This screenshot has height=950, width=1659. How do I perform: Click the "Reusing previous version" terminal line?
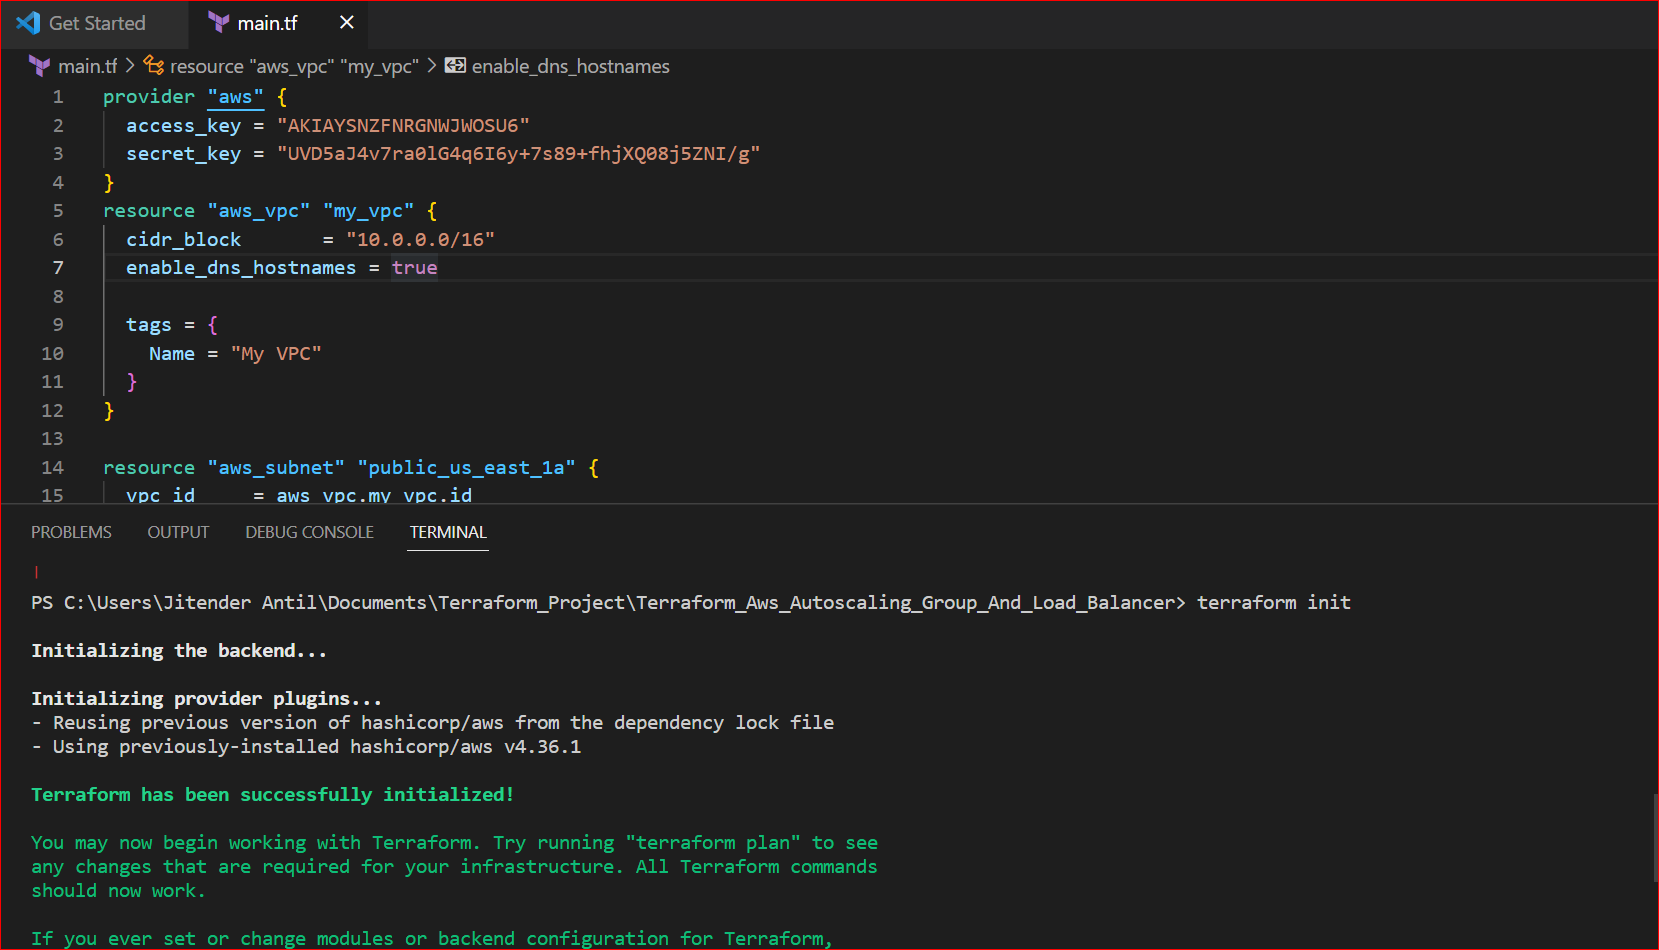tap(432, 723)
